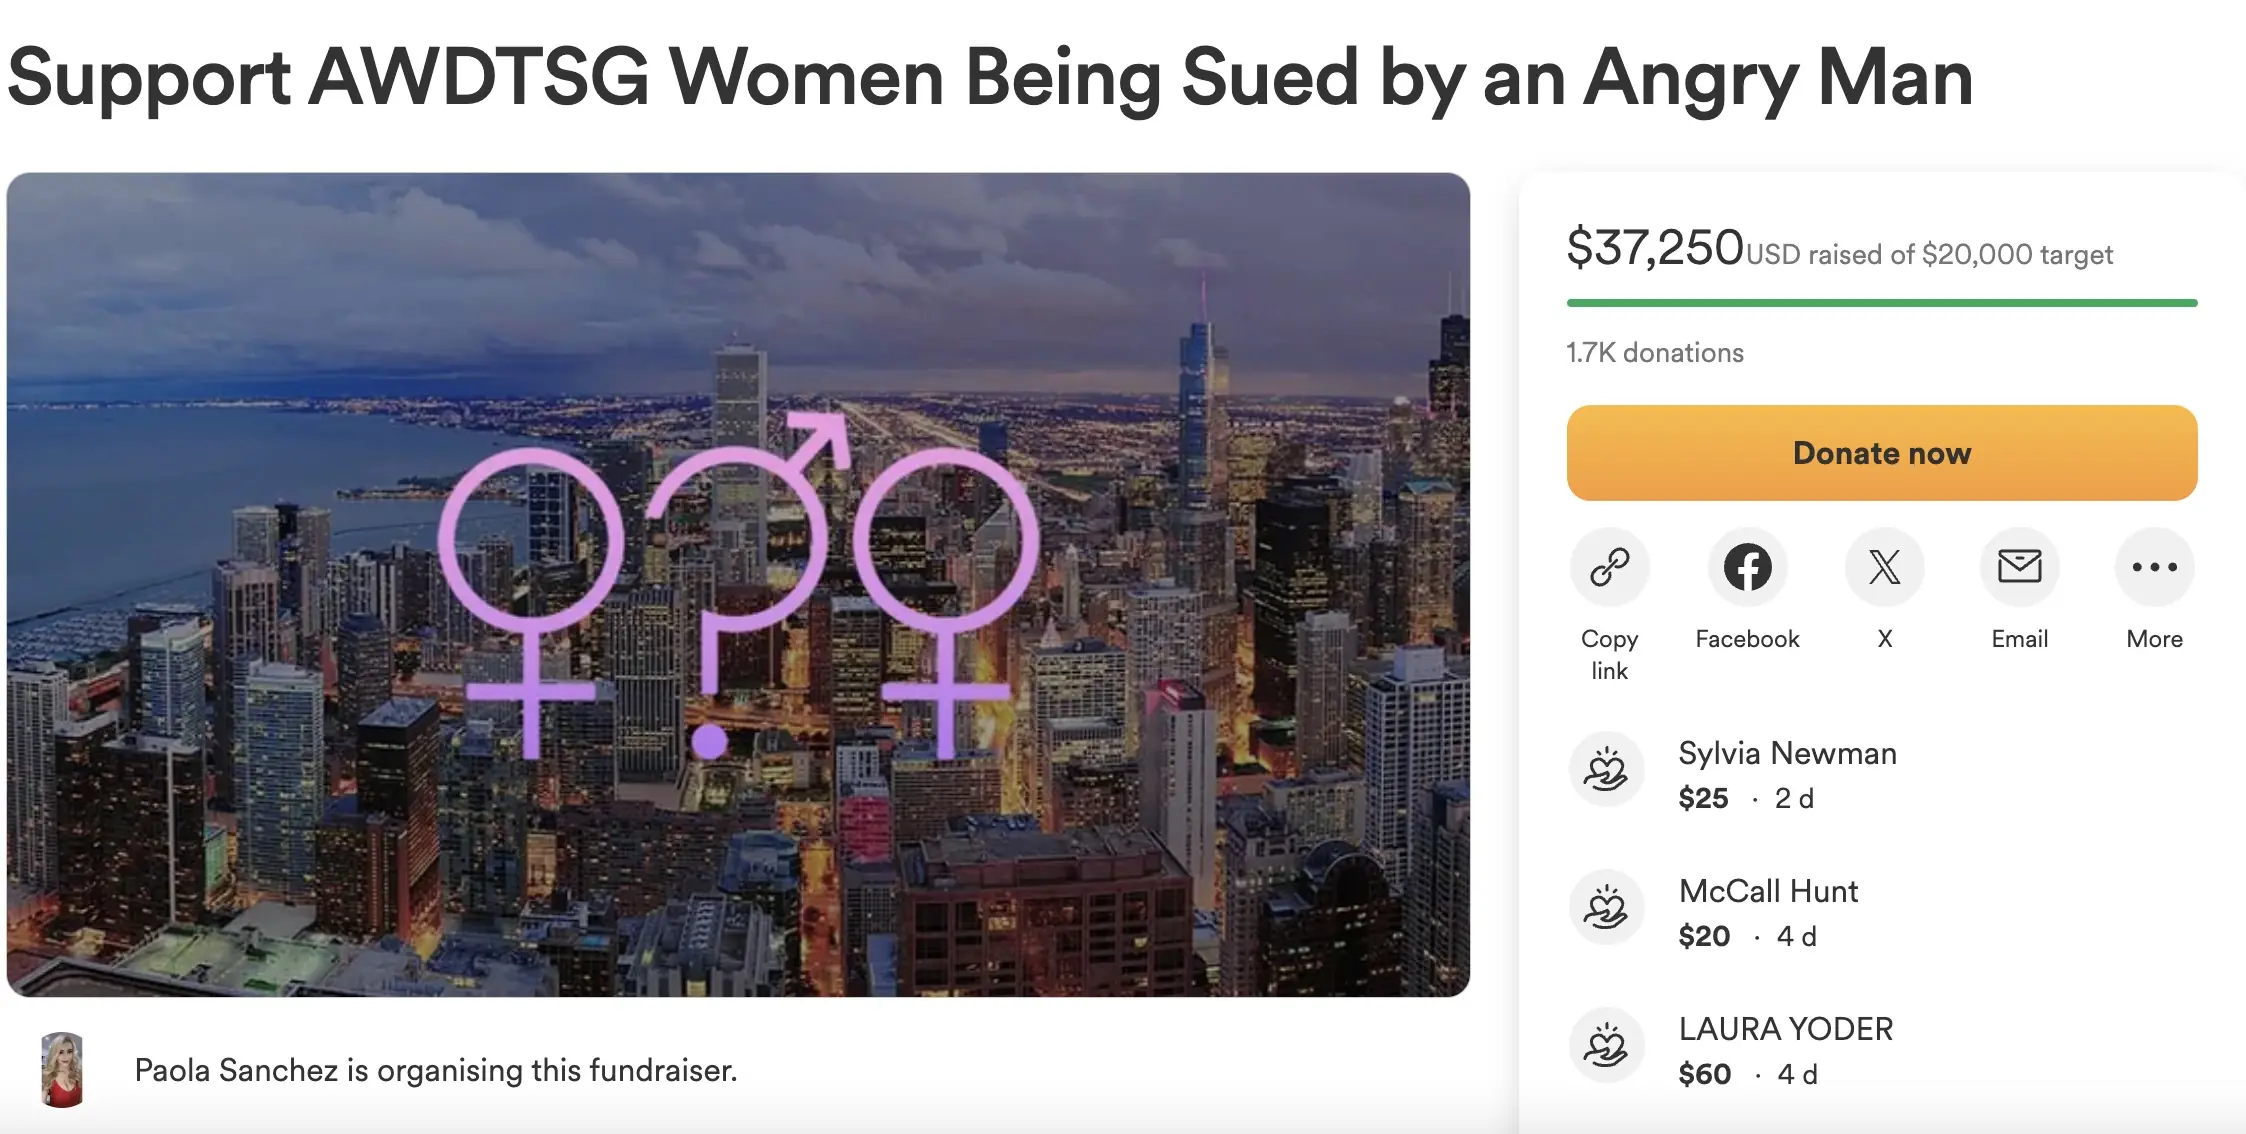This screenshot has height=1134, width=2246.
Task: Open LAURA YODER's donation entry
Action: click(x=1786, y=1029)
